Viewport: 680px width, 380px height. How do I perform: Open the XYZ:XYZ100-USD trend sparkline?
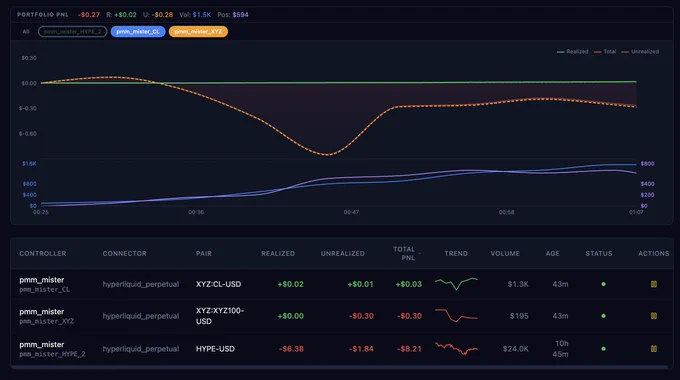[456, 315]
